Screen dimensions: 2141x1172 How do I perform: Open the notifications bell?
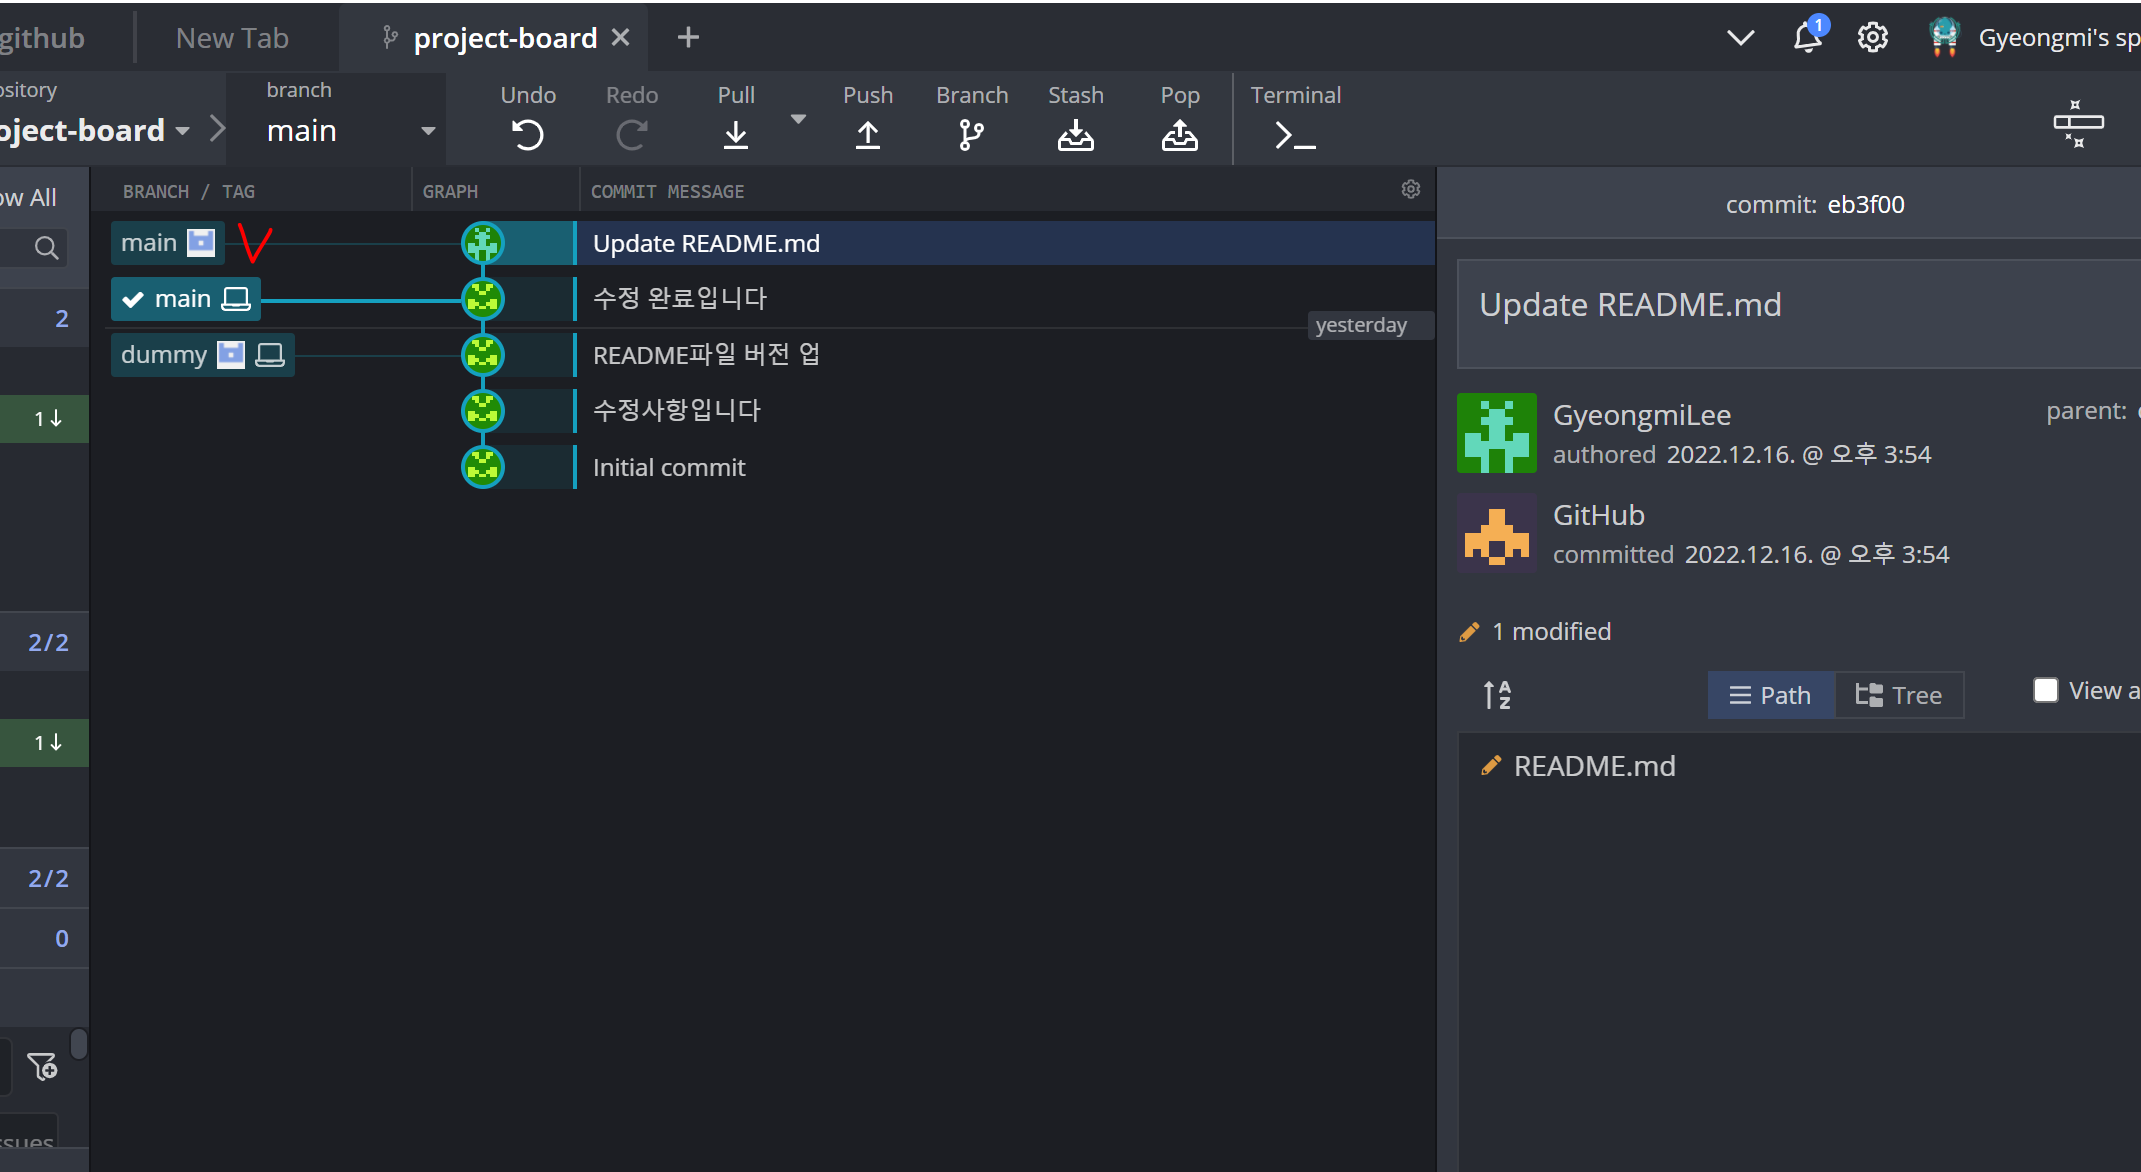point(1807,38)
